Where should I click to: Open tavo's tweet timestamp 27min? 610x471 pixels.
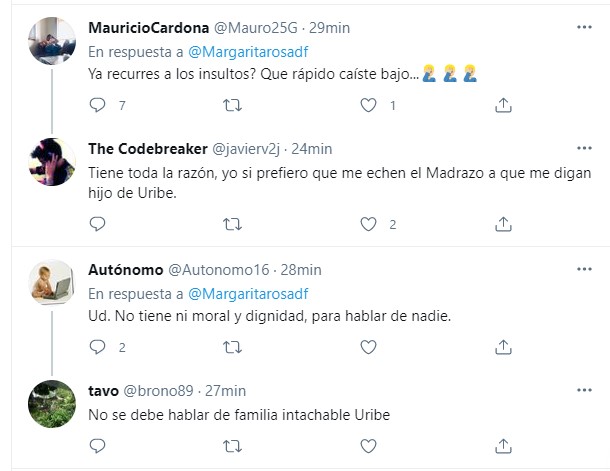(225, 391)
